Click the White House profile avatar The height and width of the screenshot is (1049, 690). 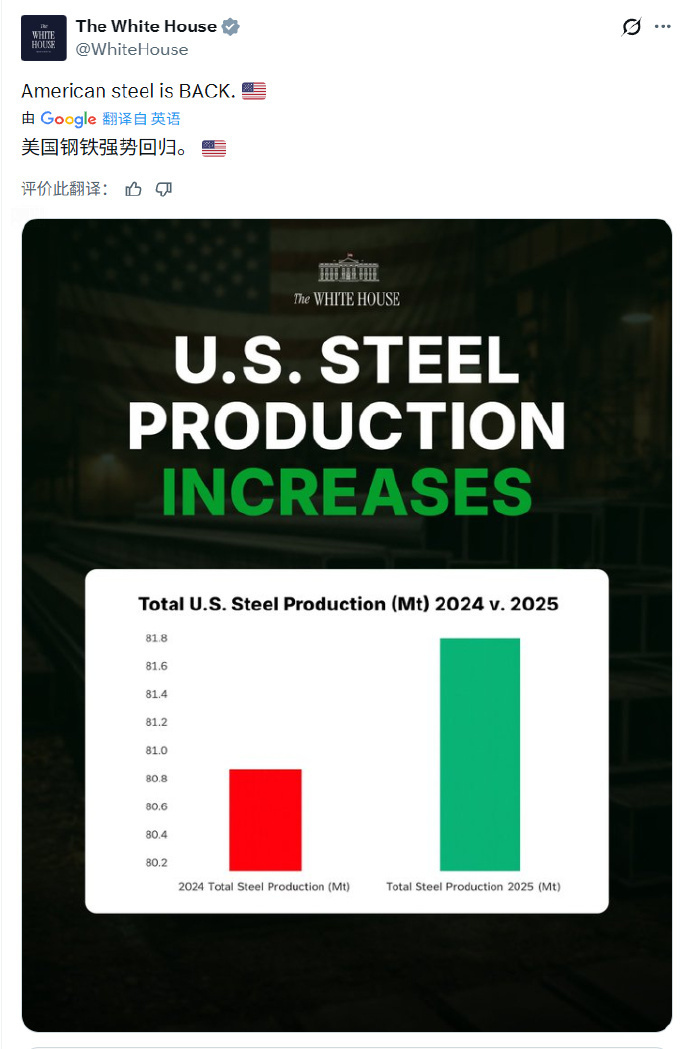click(x=44, y=38)
